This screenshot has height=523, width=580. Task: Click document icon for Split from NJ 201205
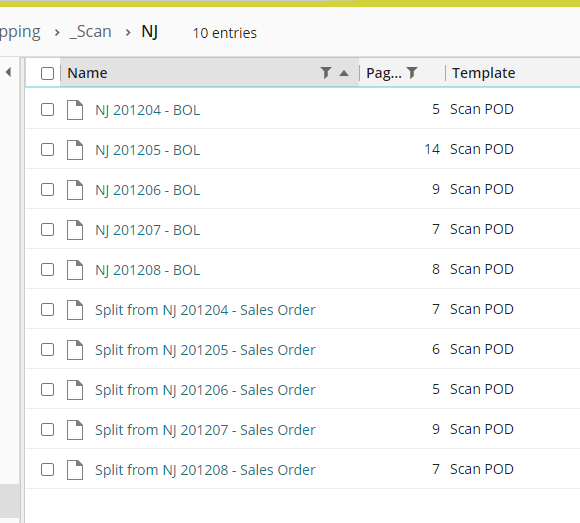click(x=75, y=350)
